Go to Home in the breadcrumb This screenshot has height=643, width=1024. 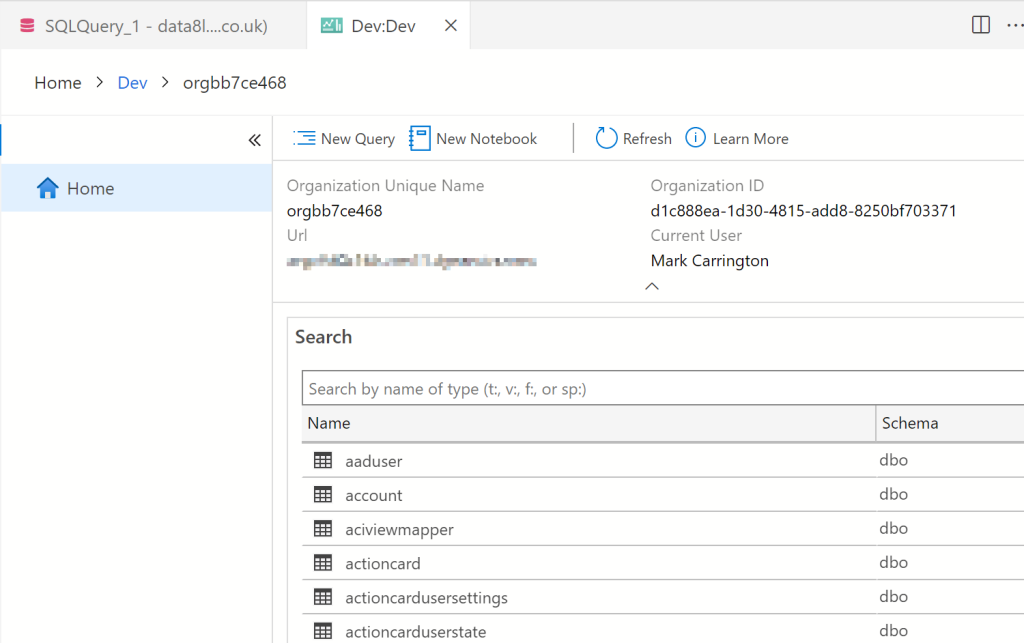58,83
